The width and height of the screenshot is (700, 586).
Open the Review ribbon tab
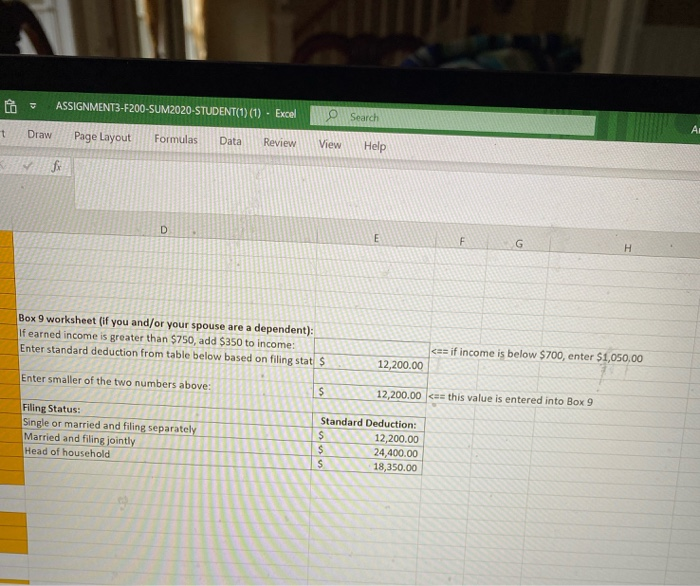pyautogui.click(x=279, y=143)
